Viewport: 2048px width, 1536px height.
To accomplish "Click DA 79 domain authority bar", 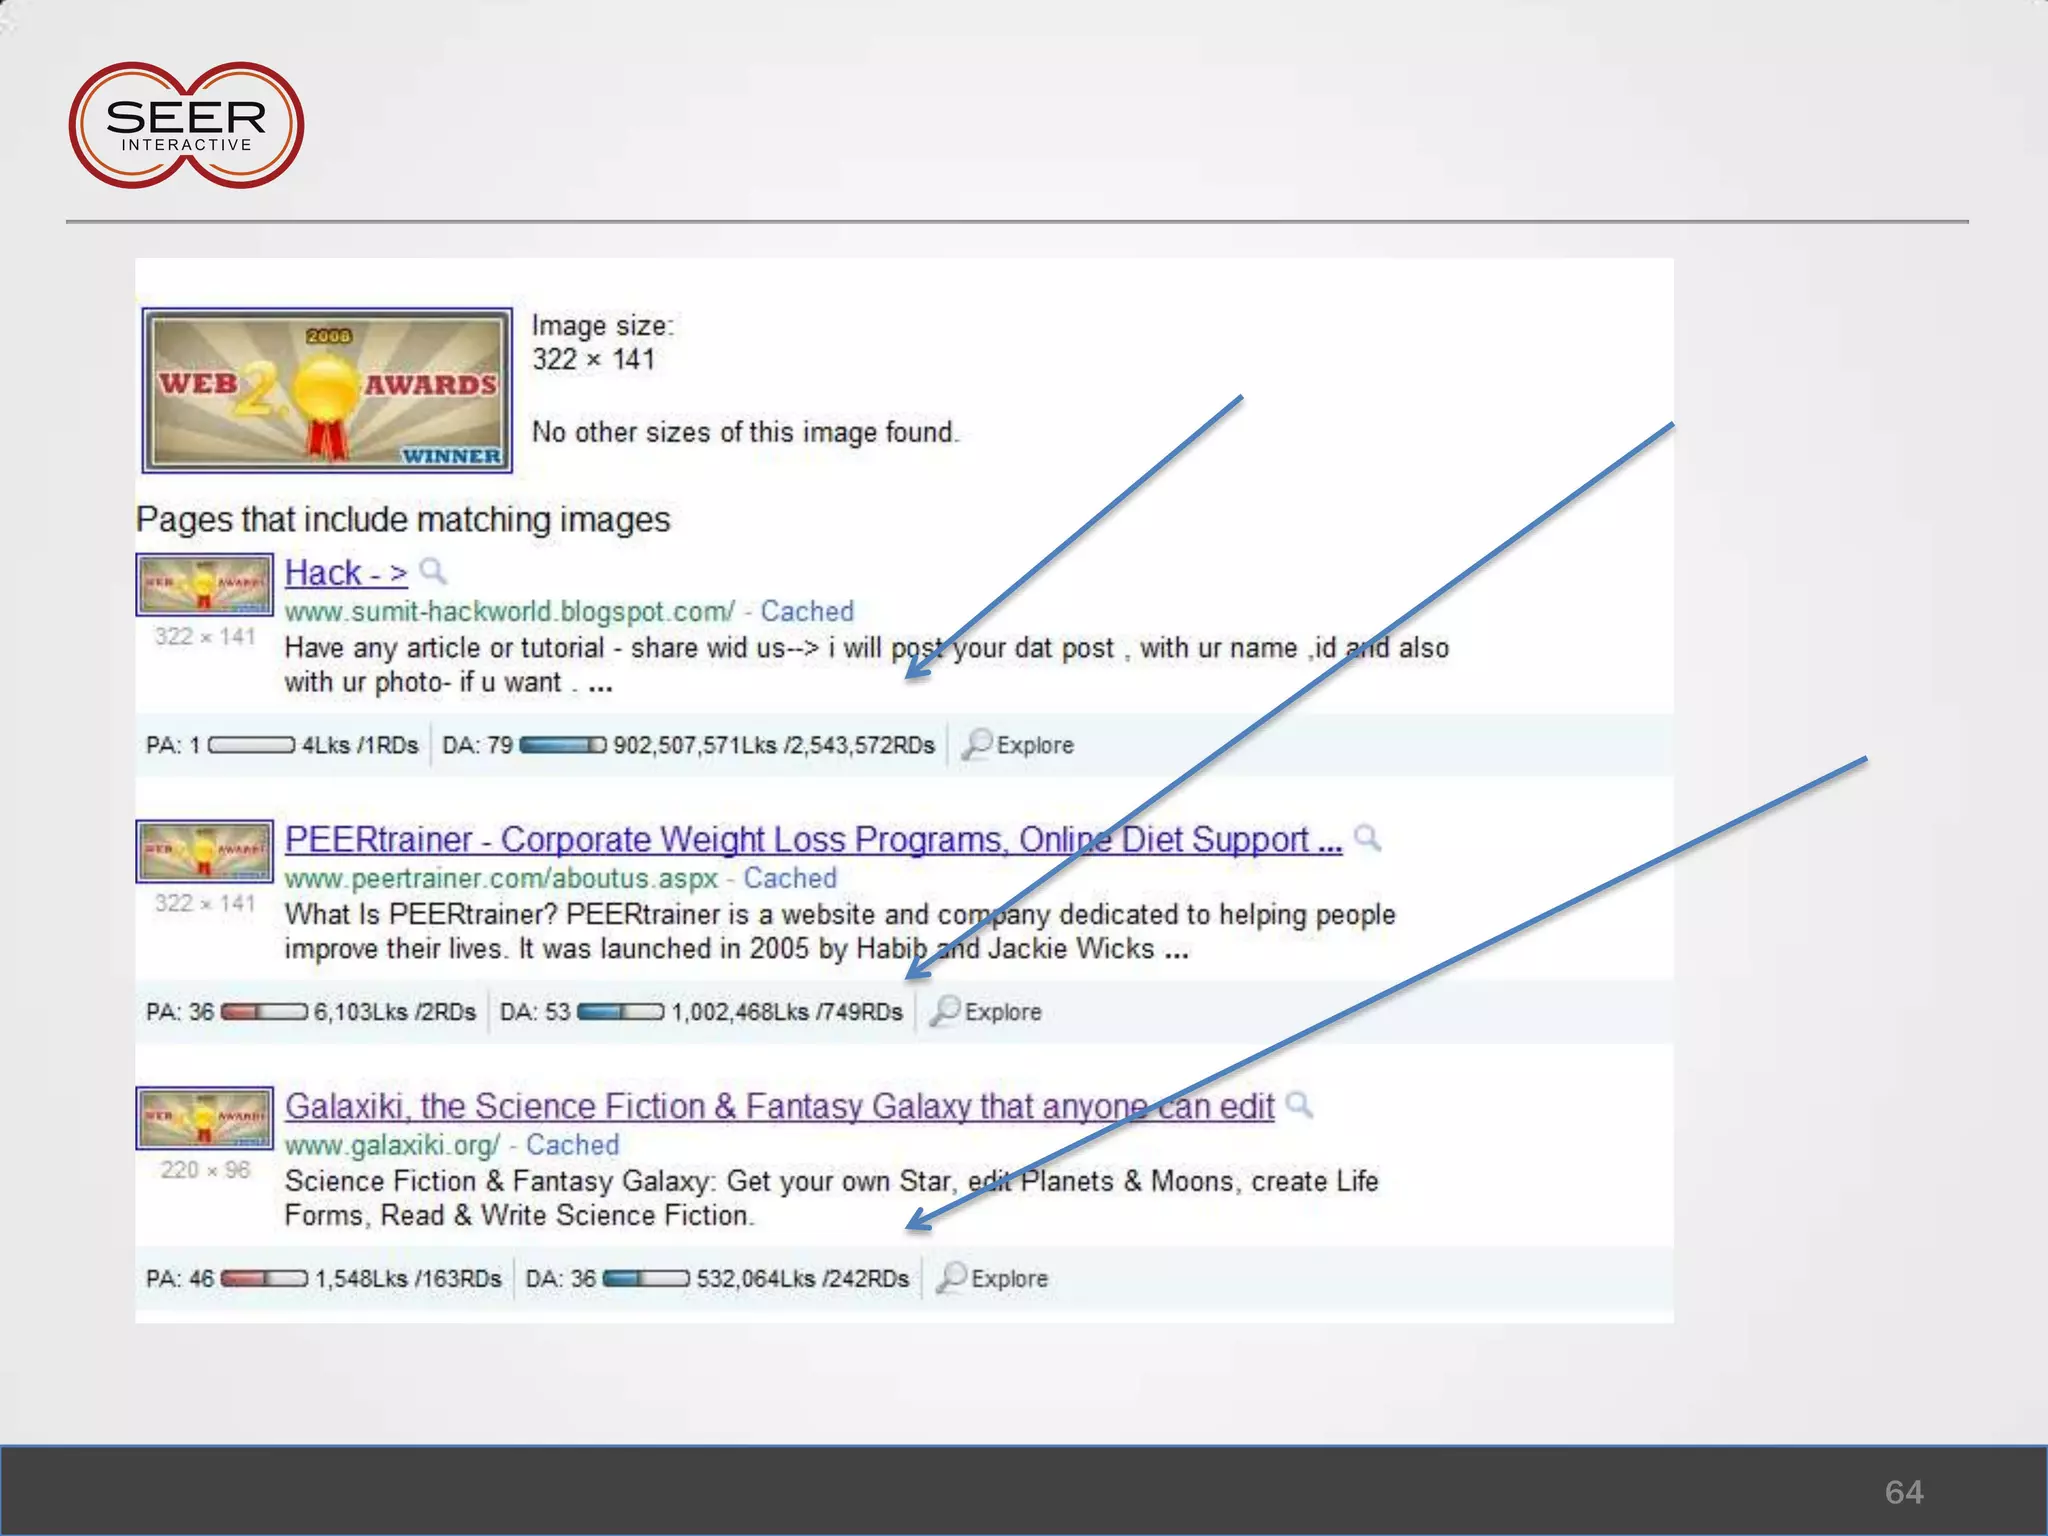I will (x=562, y=745).
